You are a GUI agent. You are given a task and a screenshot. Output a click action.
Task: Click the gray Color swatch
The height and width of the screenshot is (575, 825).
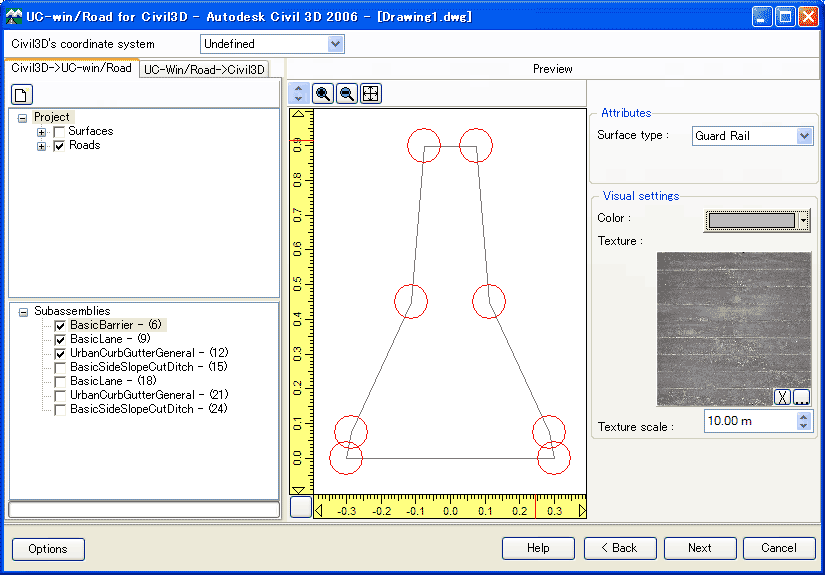pos(750,221)
